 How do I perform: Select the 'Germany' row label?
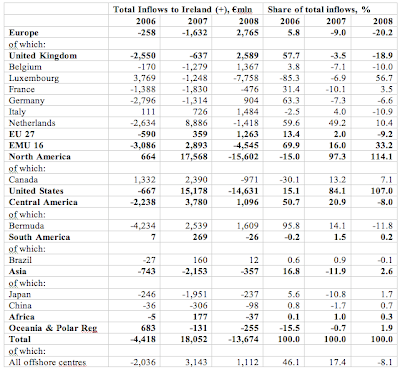tap(27, 101)
